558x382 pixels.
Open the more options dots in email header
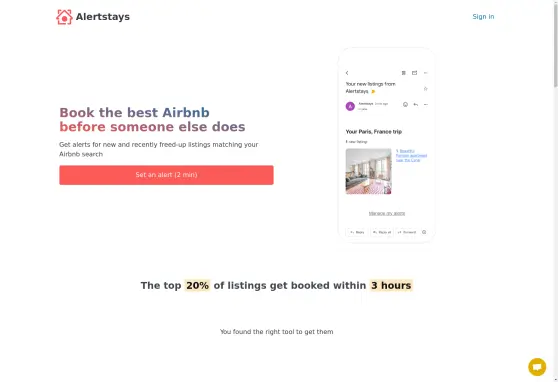pyautogui.click(x=425, y=73)
